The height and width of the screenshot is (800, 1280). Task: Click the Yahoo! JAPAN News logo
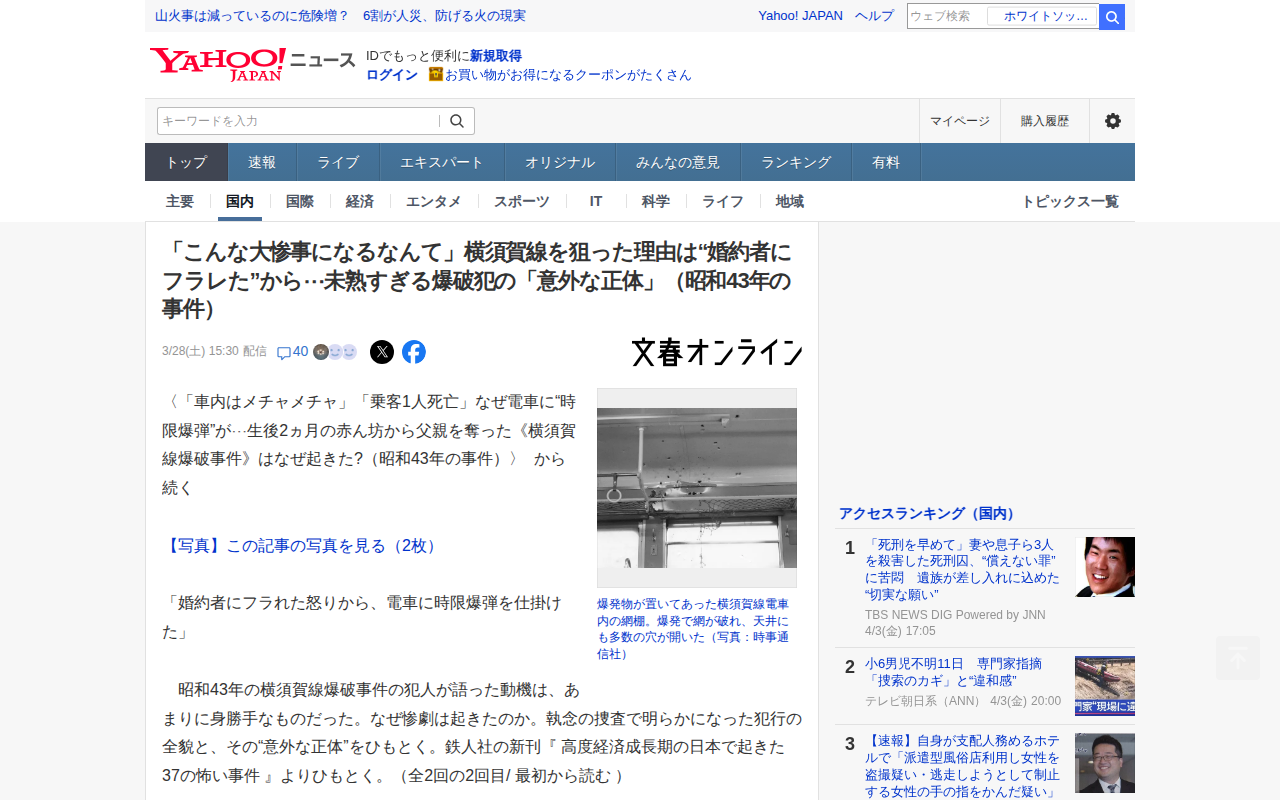(252, 64)
